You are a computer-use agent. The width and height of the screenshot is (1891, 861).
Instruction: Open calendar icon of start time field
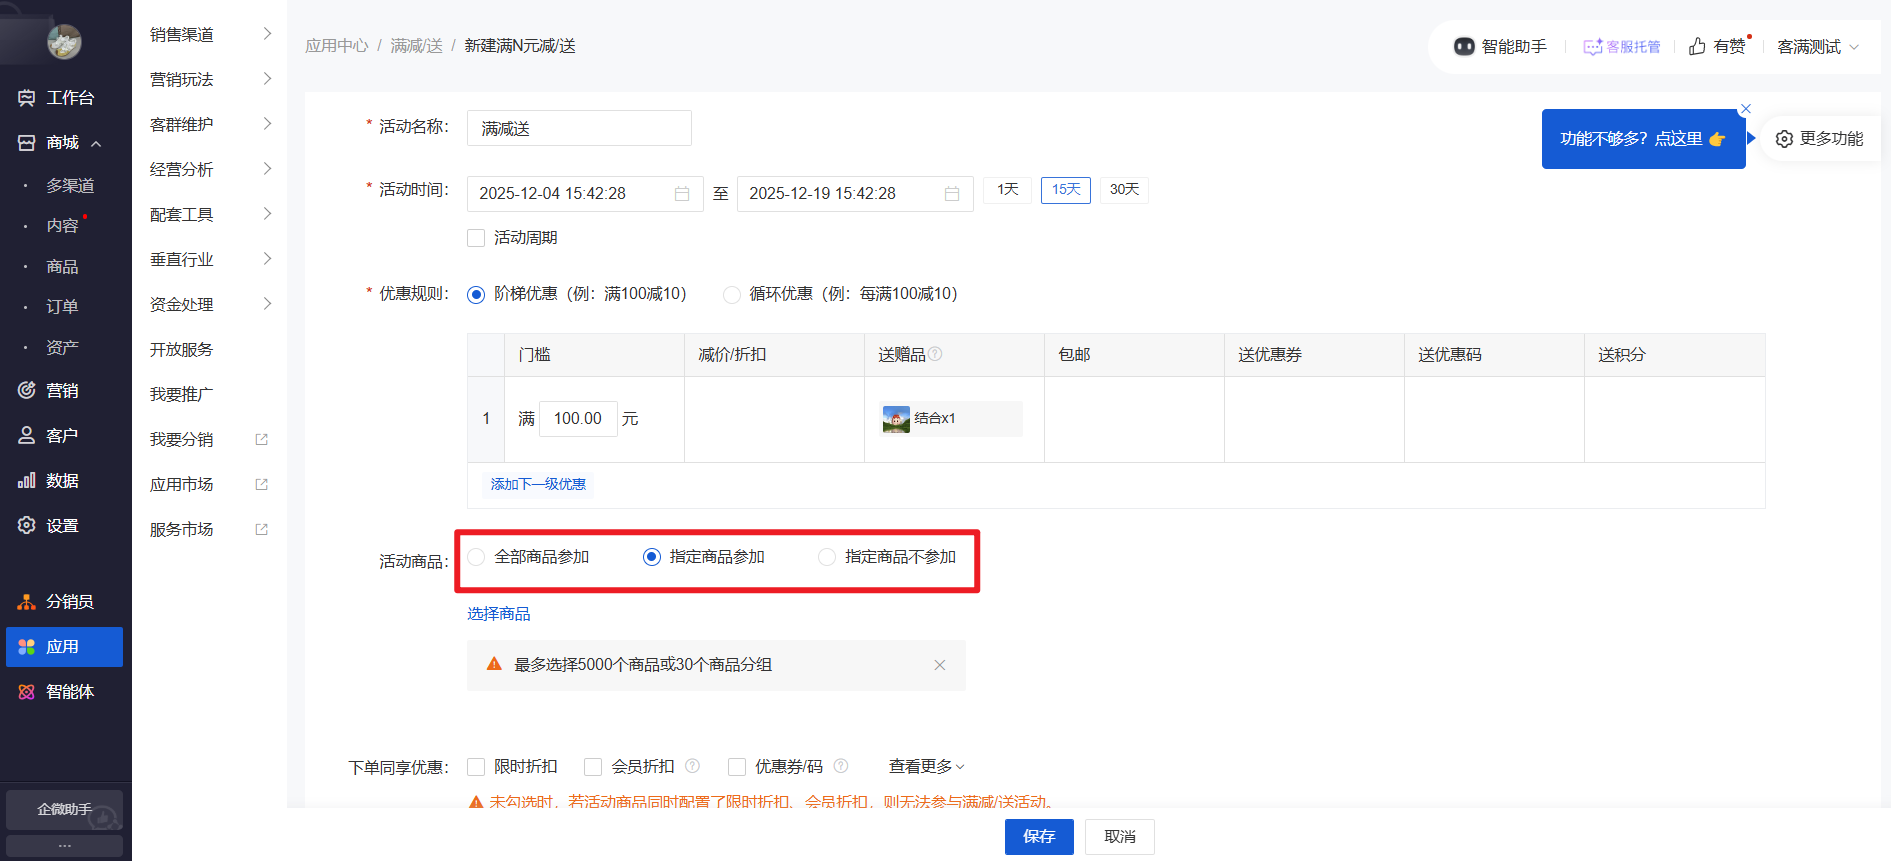682,193
